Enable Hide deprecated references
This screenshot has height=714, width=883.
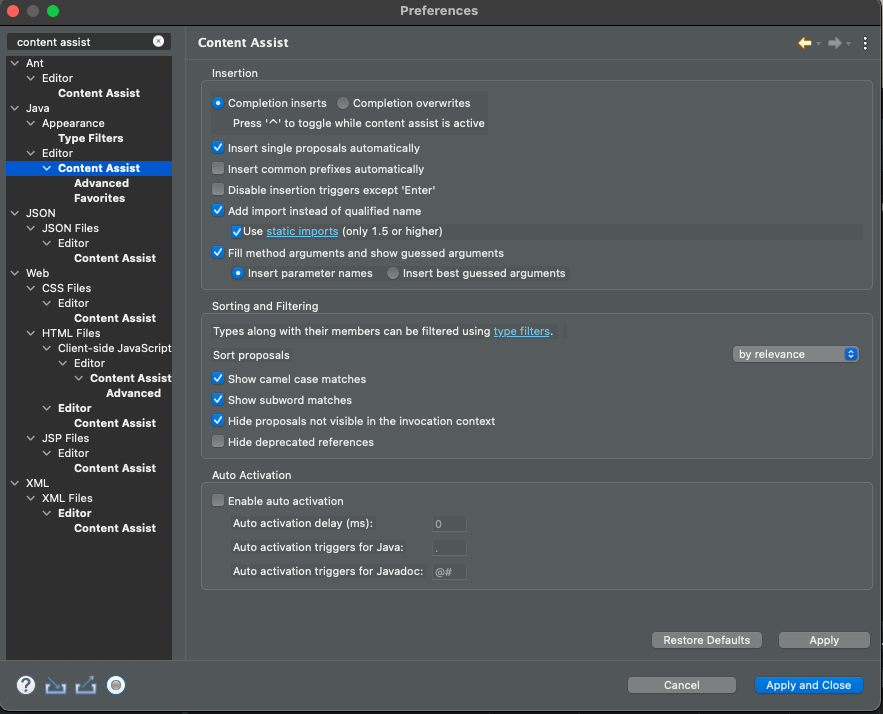pyautogui.click(x=218, y=441)
